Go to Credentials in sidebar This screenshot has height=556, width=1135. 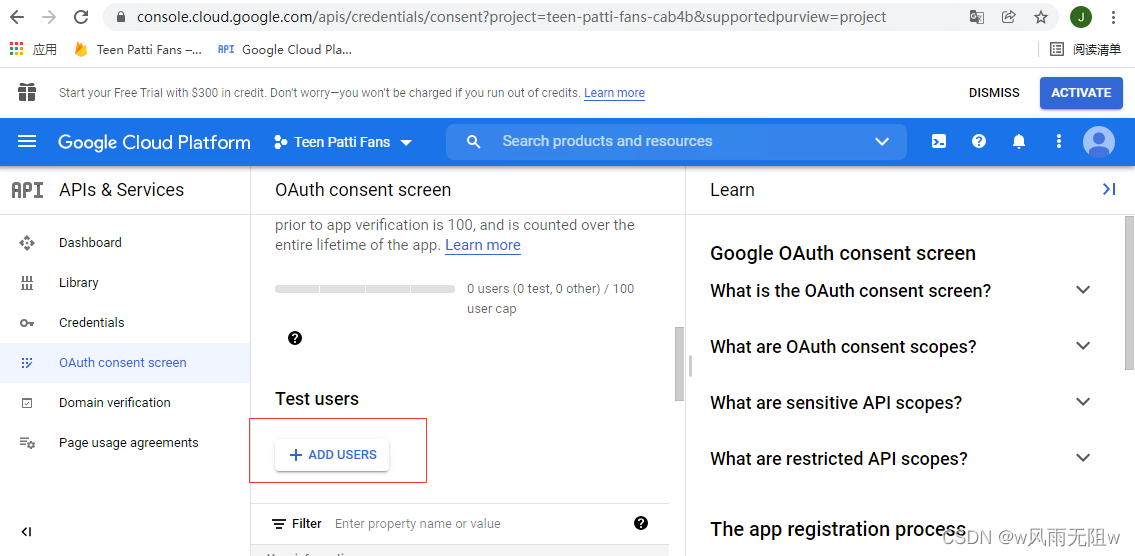click(x=92, y=323)
